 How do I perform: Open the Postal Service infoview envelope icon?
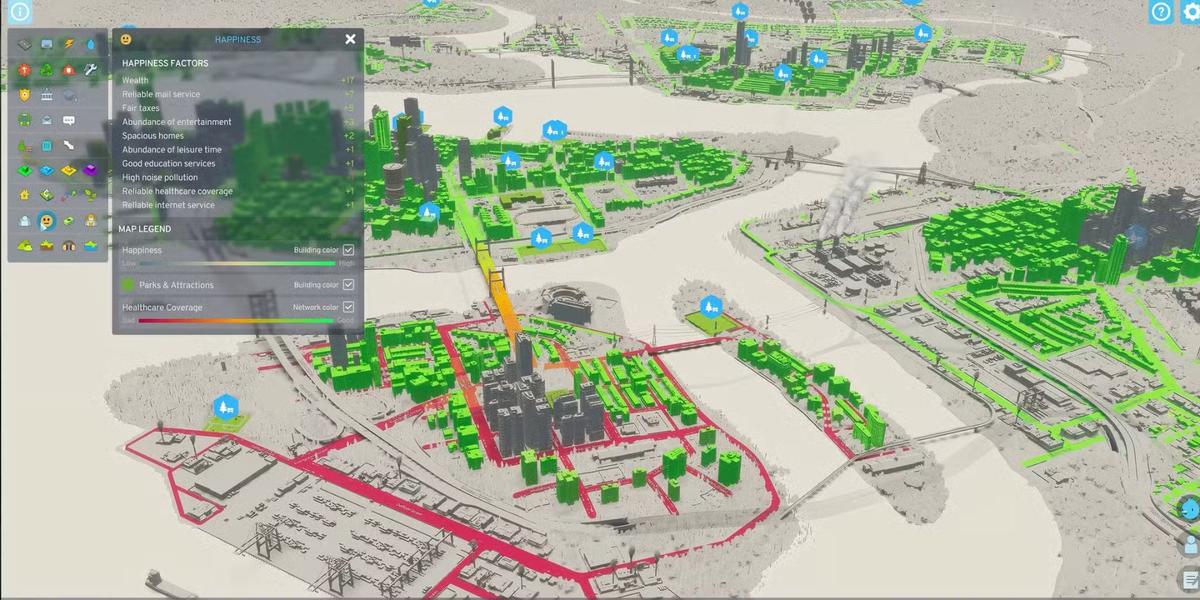coord(47,119)
